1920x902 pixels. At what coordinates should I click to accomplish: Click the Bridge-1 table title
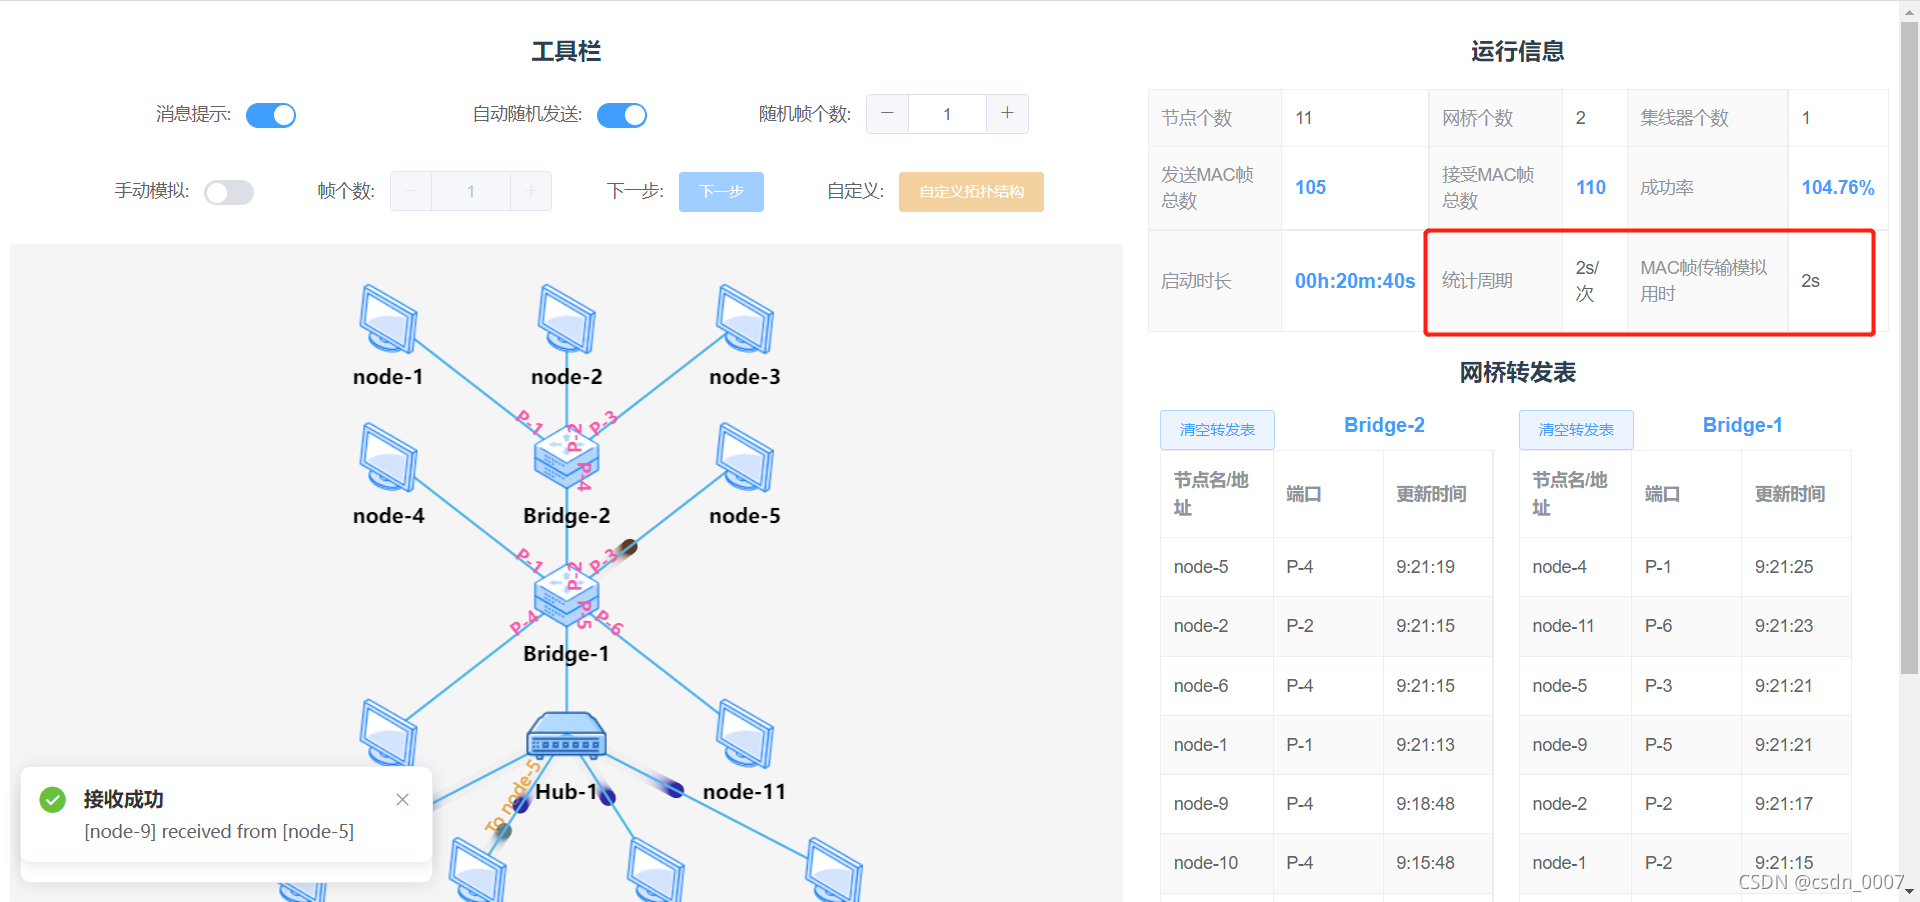[1742, 425]
